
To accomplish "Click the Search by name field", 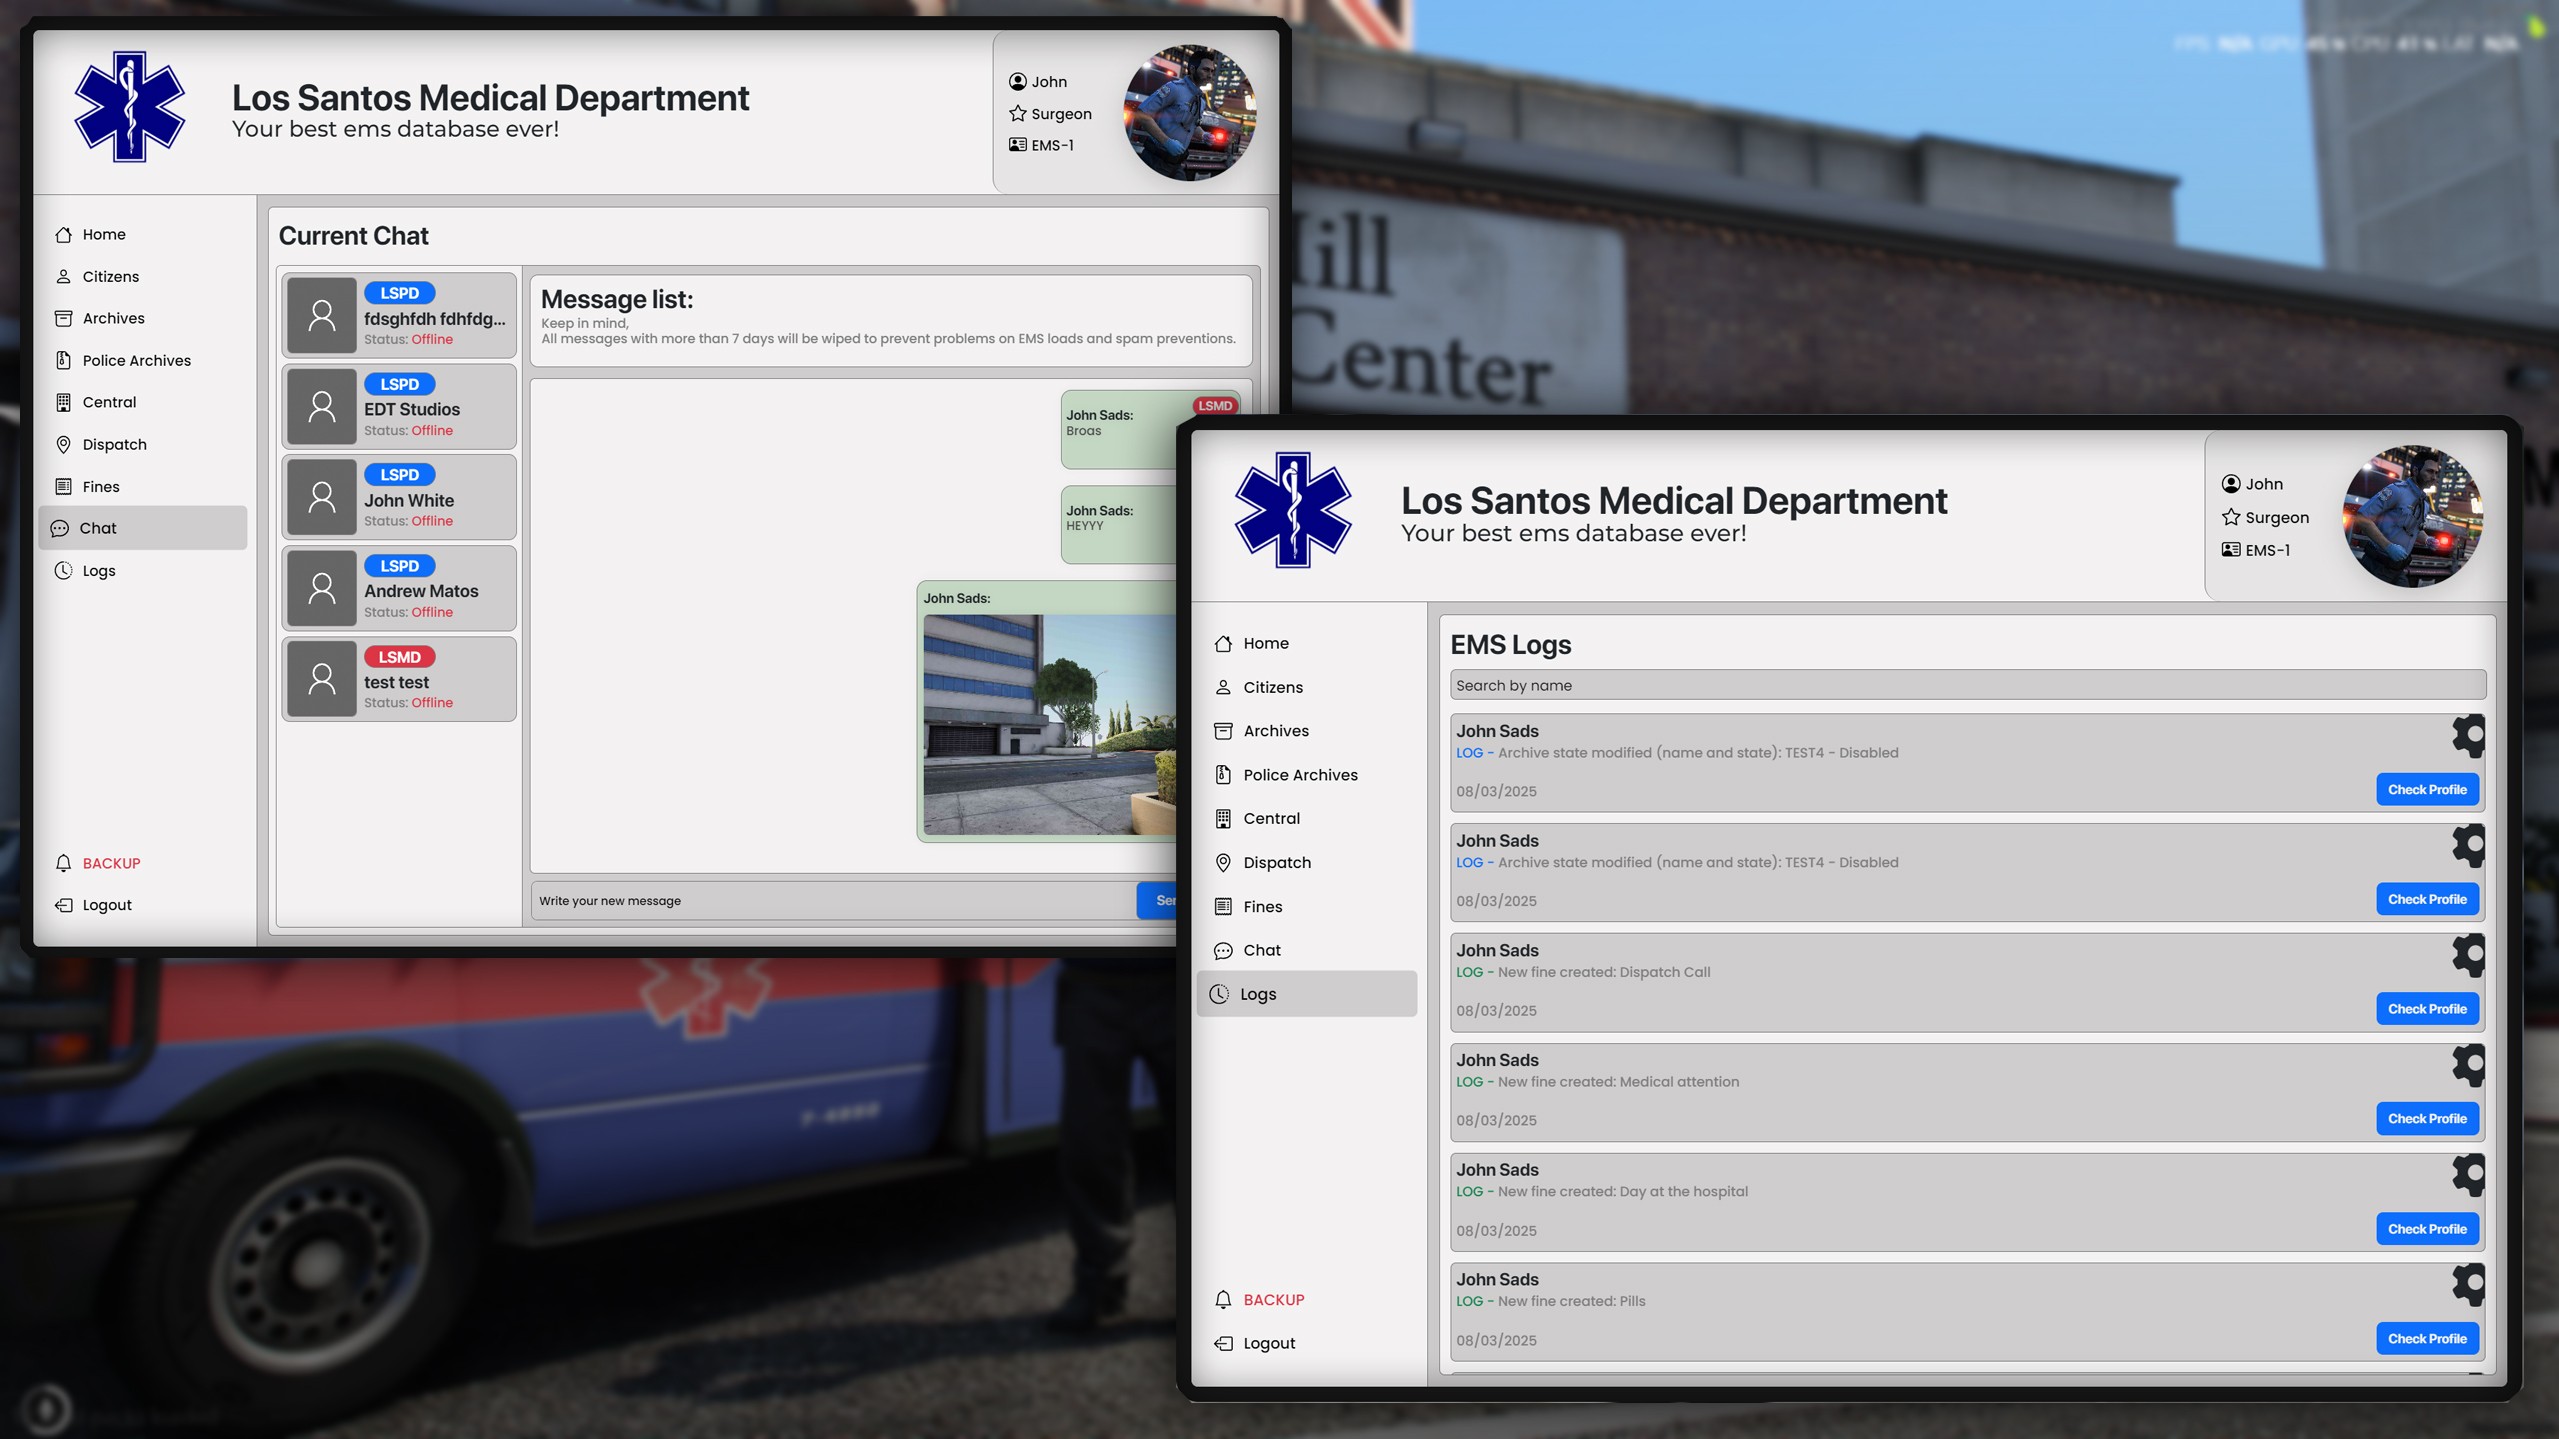I will 1967,685.
